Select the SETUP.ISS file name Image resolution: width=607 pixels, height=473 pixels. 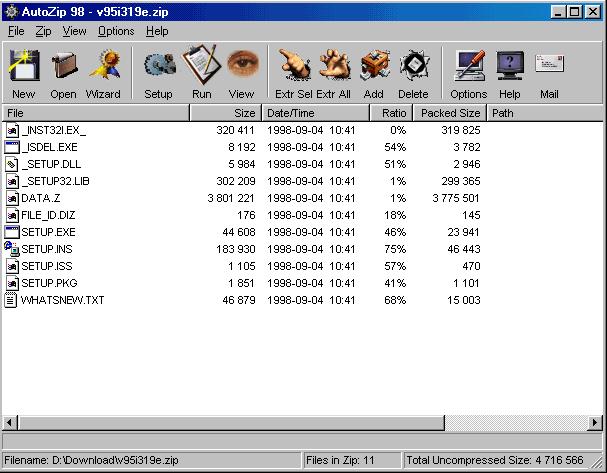tap(47, 266)
